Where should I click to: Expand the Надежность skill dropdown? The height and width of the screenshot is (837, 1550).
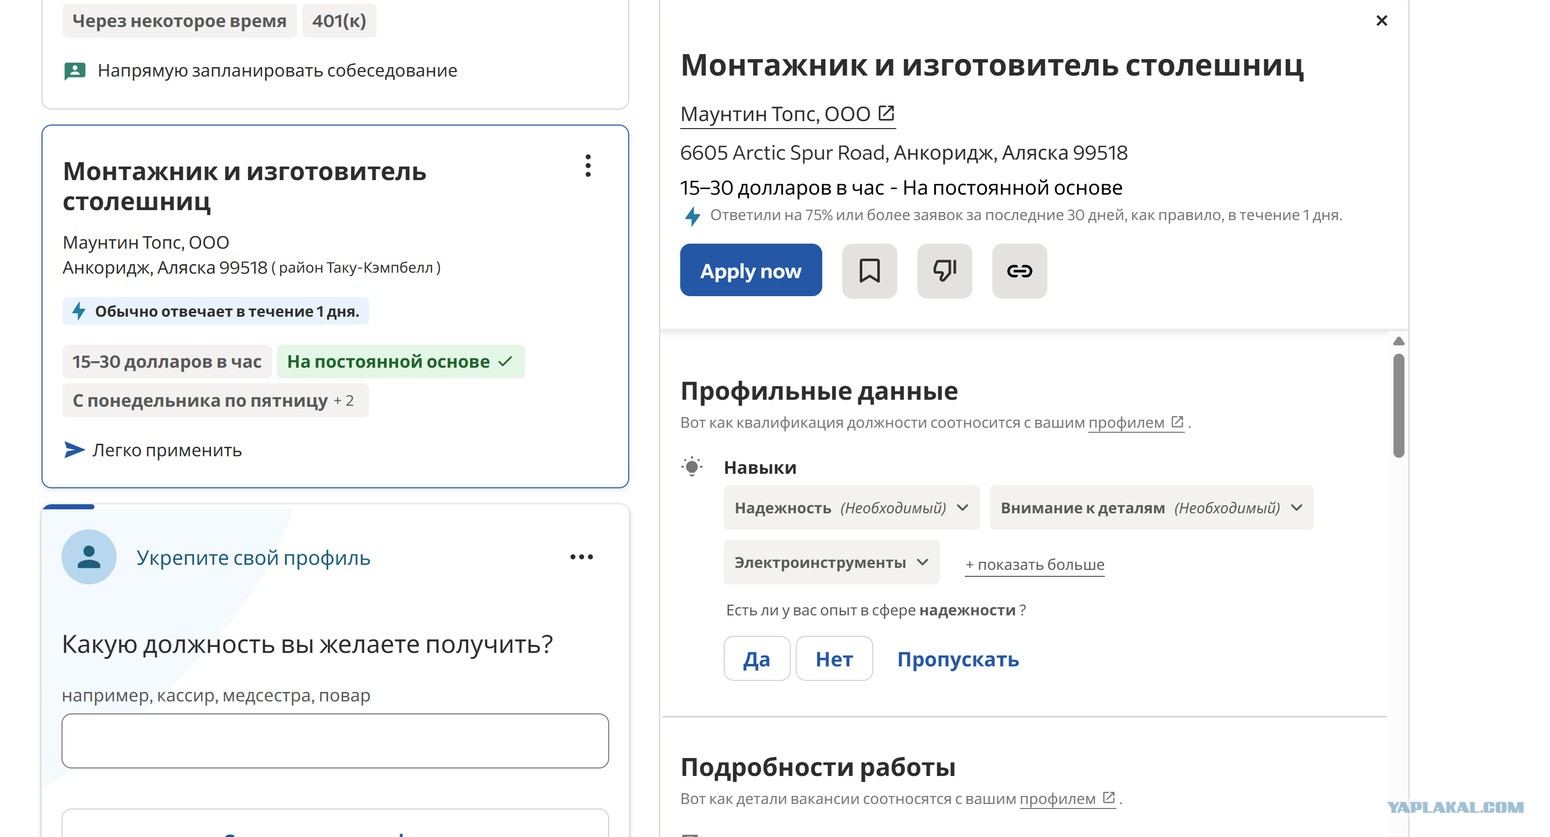point(852,508)
